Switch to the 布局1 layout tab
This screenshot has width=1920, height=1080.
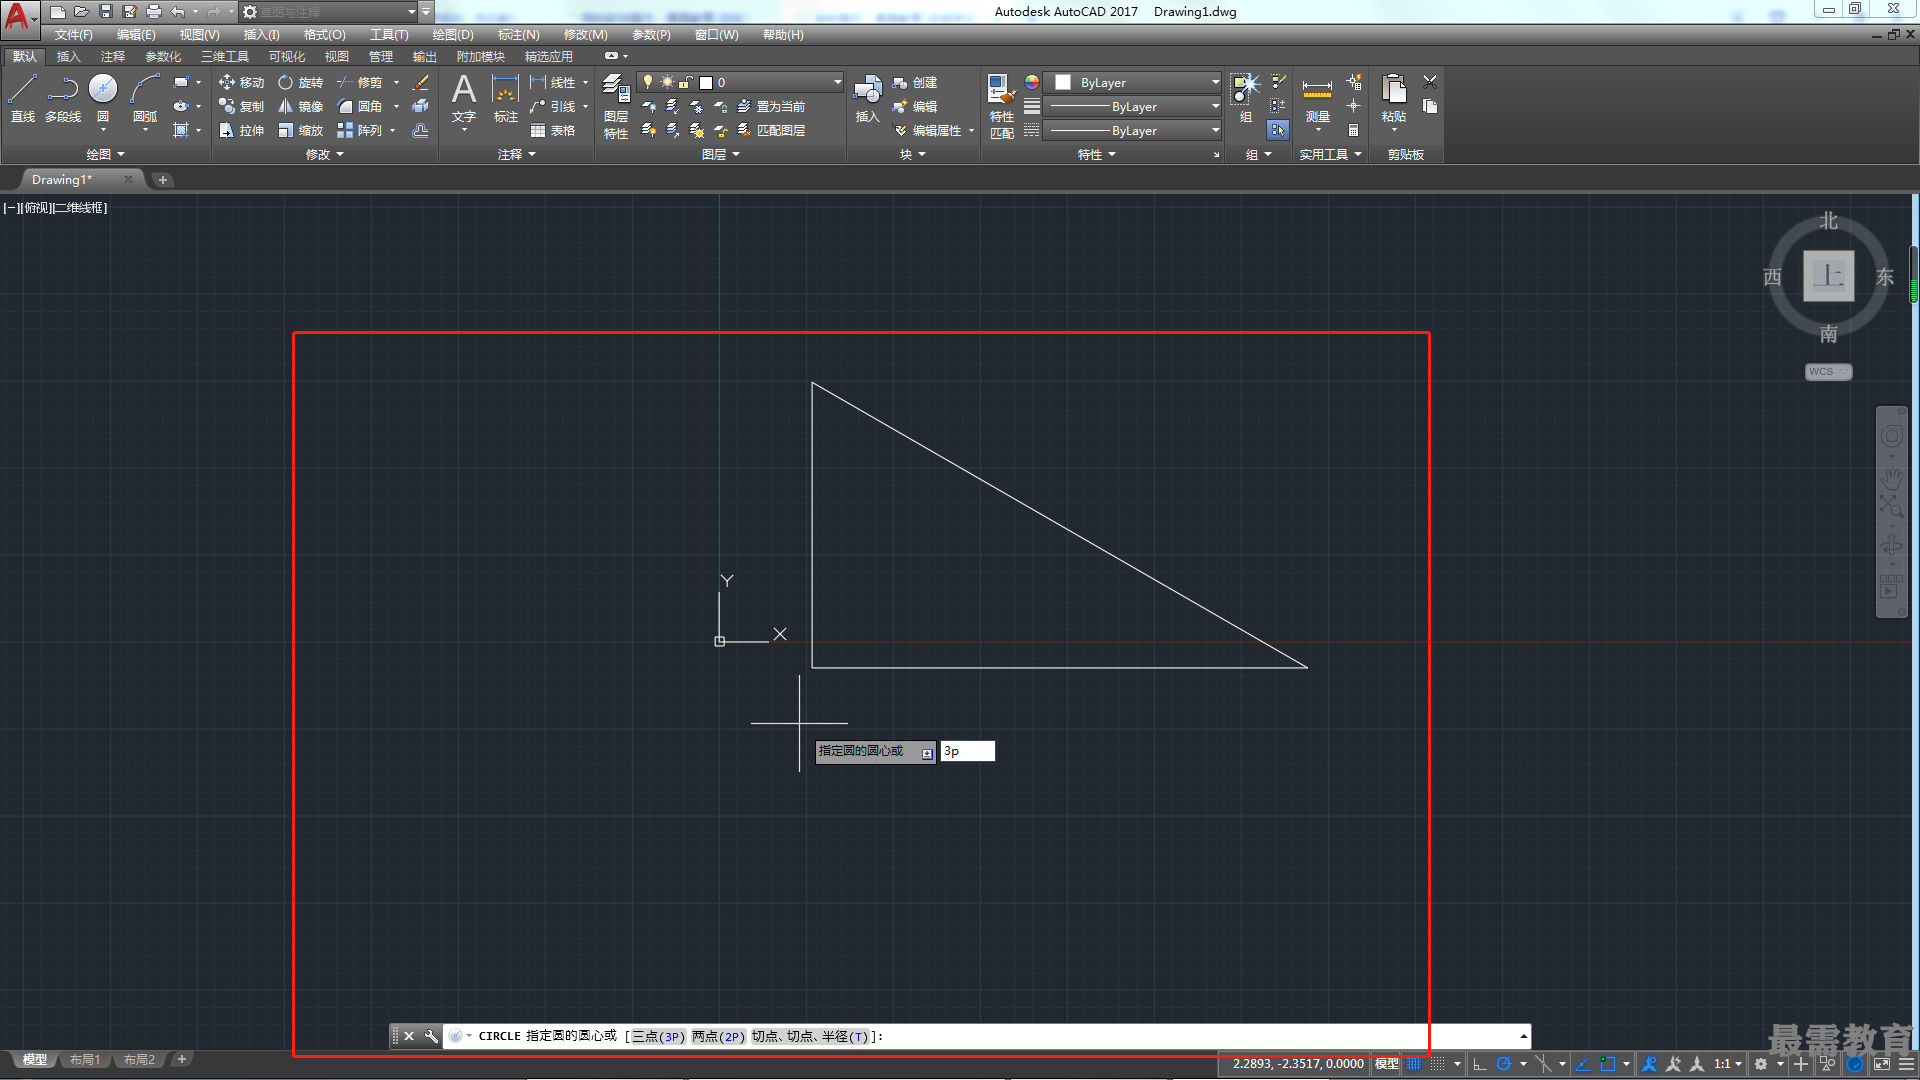(85, 1060)
